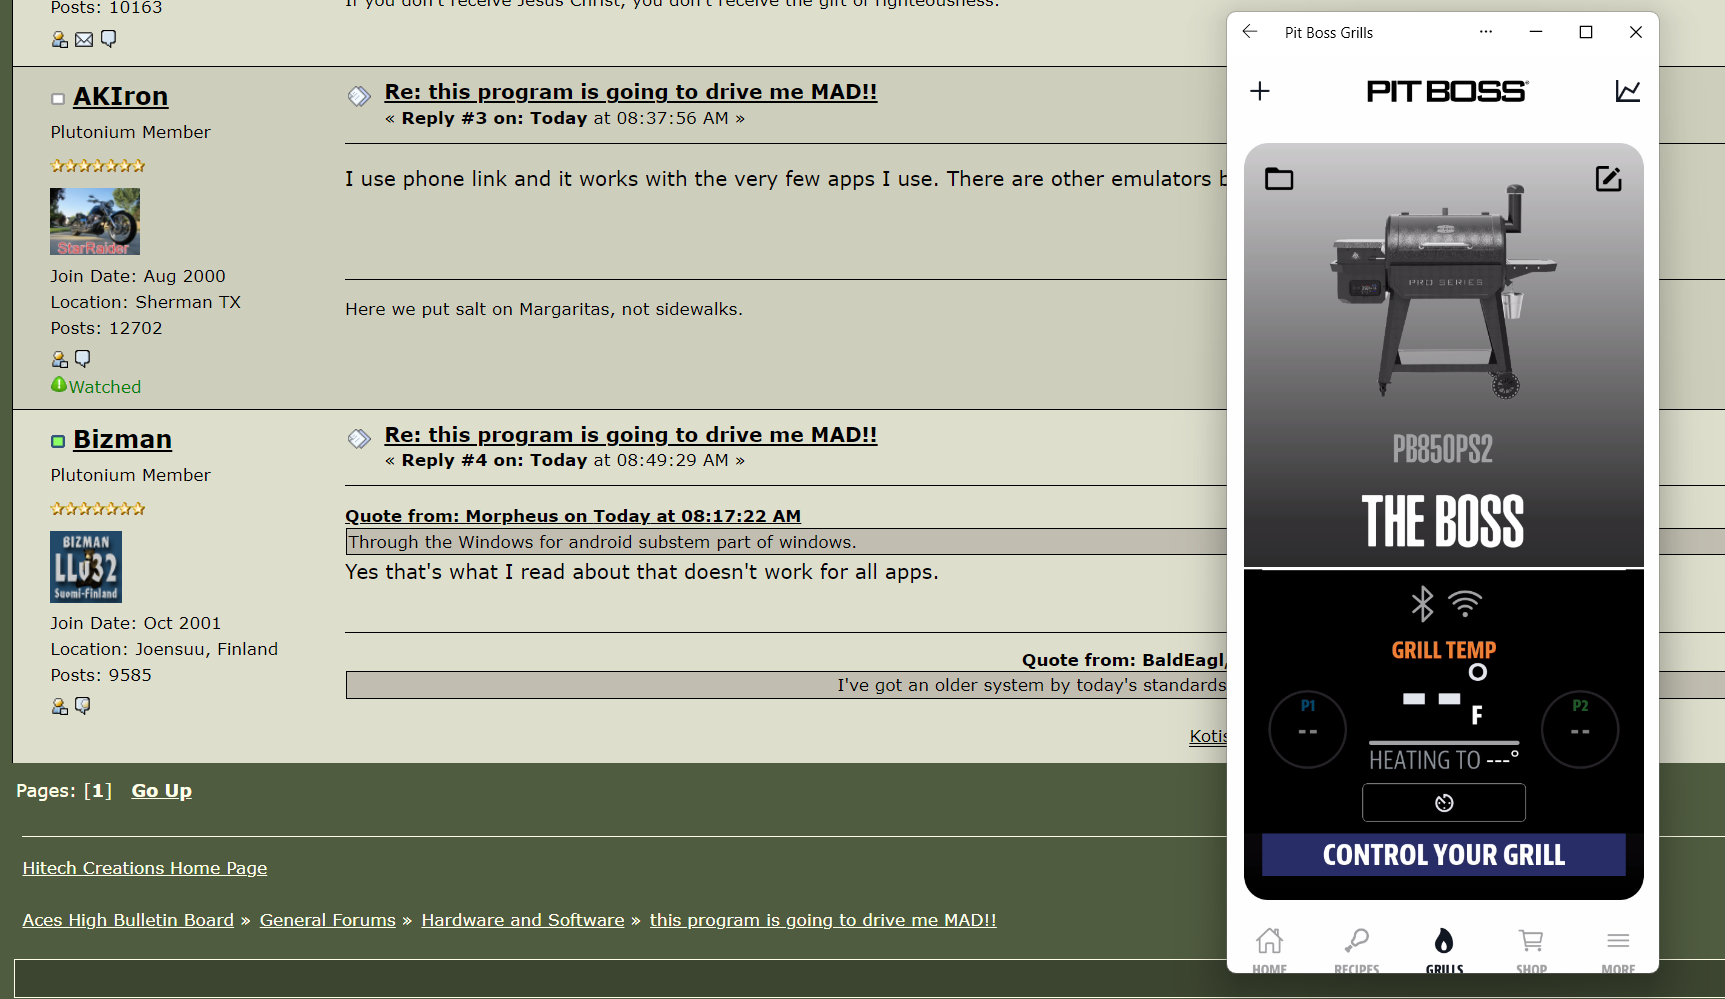Image resolution: width=1725 pixels, height=999 pixels.
Task: Open Hardware and Software breadcrumb link
Action: pyautogui.click(x=523, y=920)
